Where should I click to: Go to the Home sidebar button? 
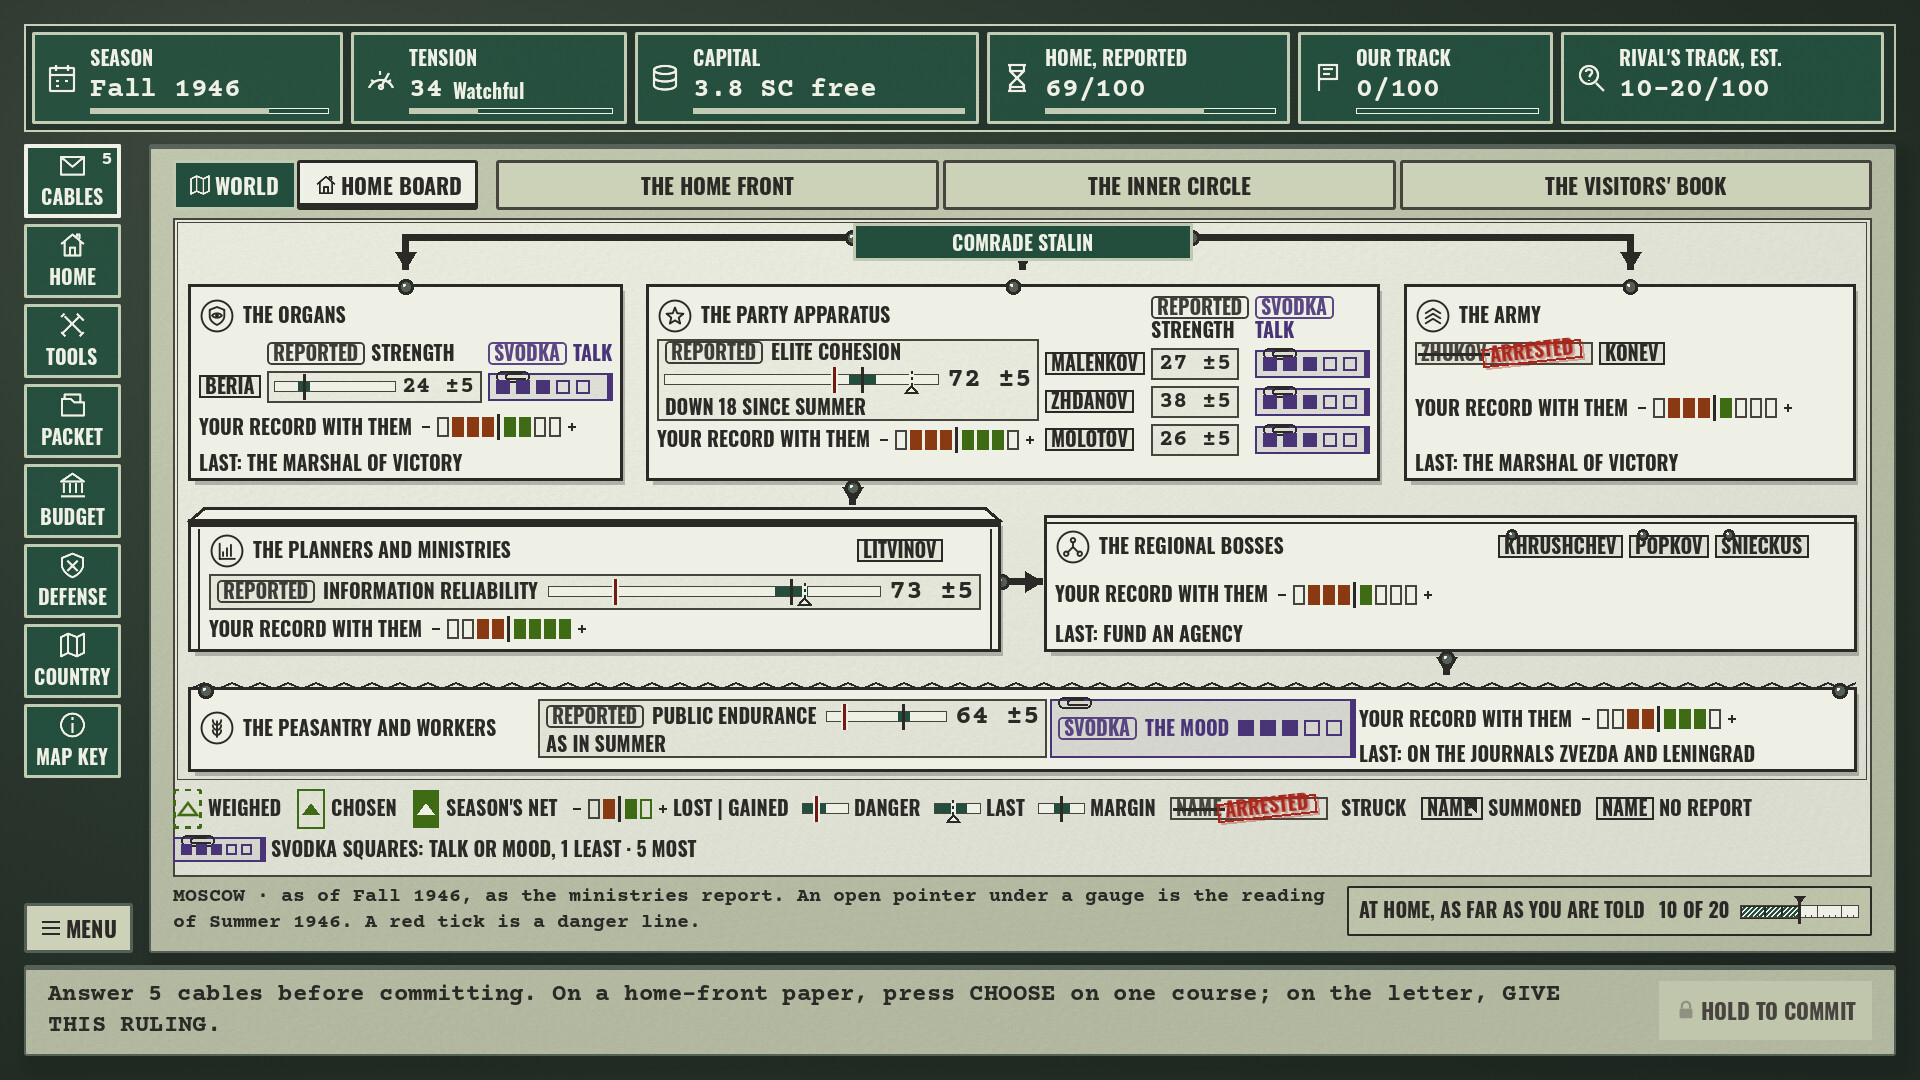[72, 261]
